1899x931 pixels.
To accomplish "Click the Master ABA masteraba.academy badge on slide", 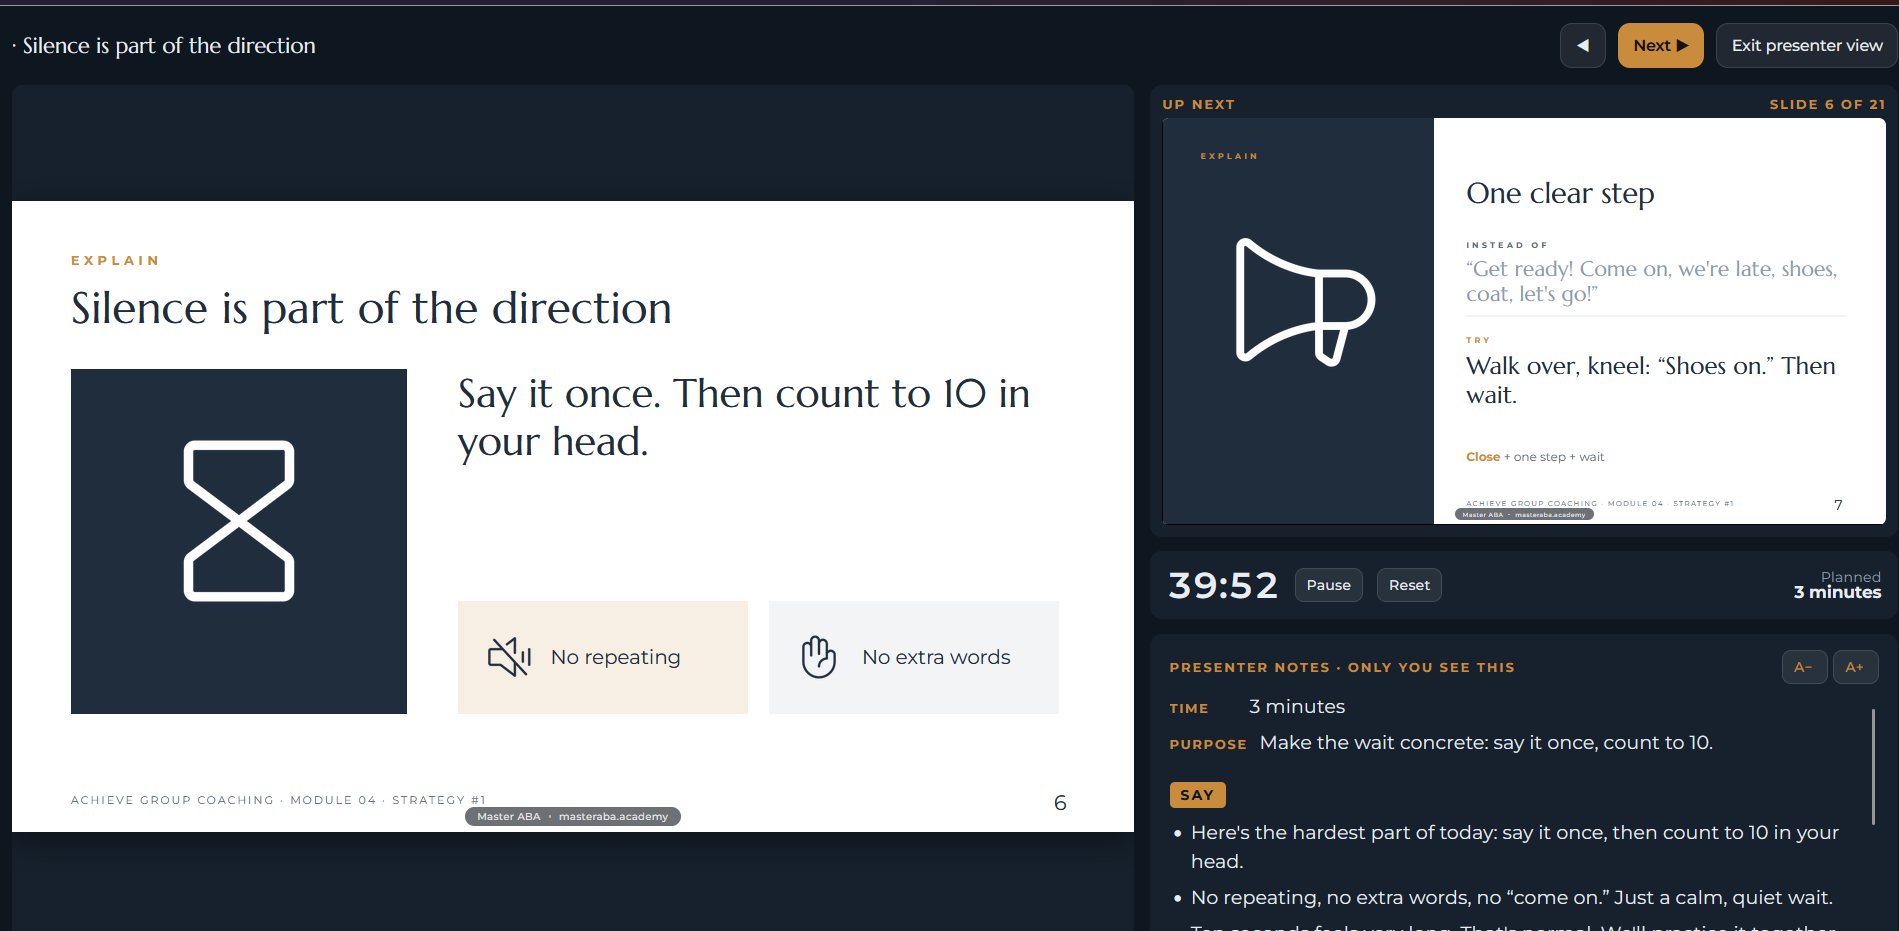I will [x=573, y=817].
